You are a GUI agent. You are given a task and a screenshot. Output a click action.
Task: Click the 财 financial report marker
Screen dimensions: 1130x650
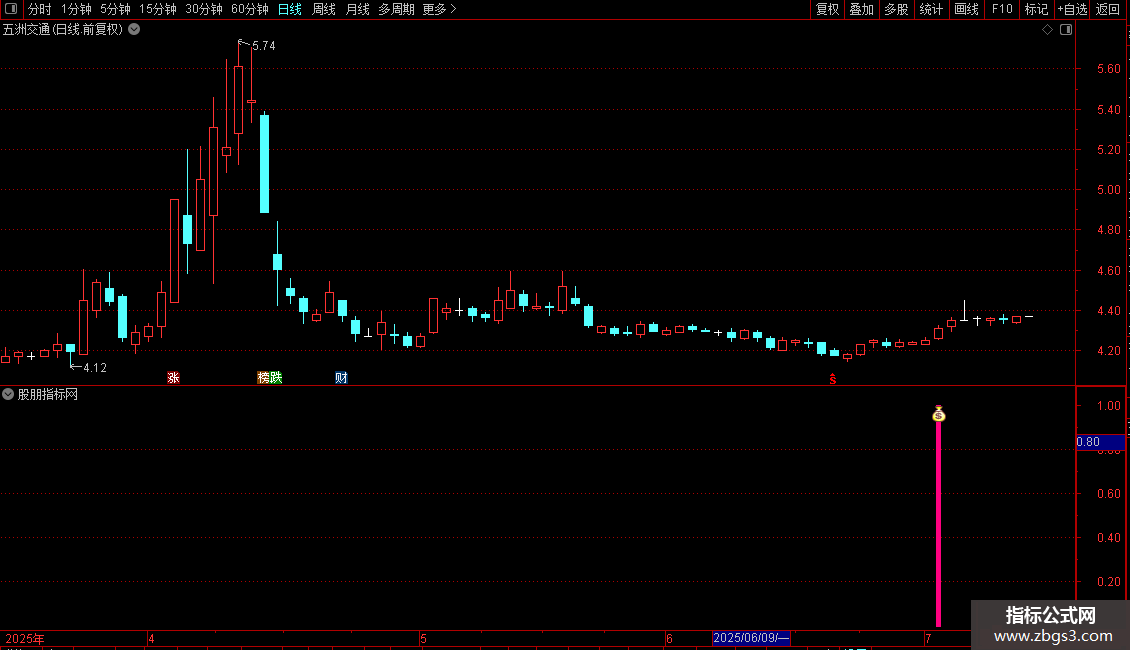pos(342,378)
